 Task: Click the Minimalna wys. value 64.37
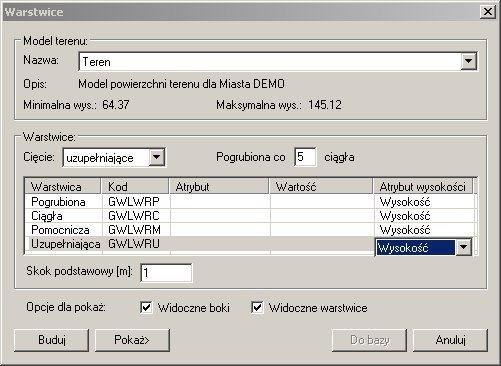(x=116, y=105)
